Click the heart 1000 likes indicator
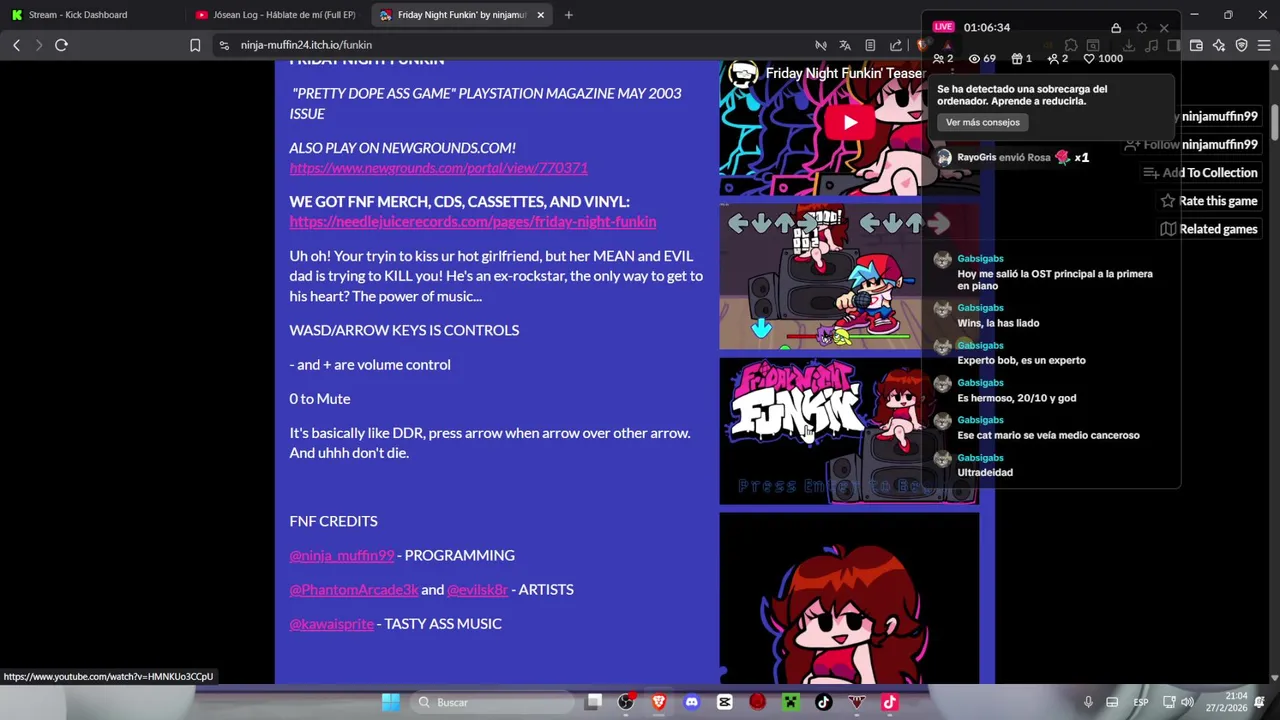The width and height of the screenshot is (1280, 720). pyautogui.click(x=1103, y=59)
